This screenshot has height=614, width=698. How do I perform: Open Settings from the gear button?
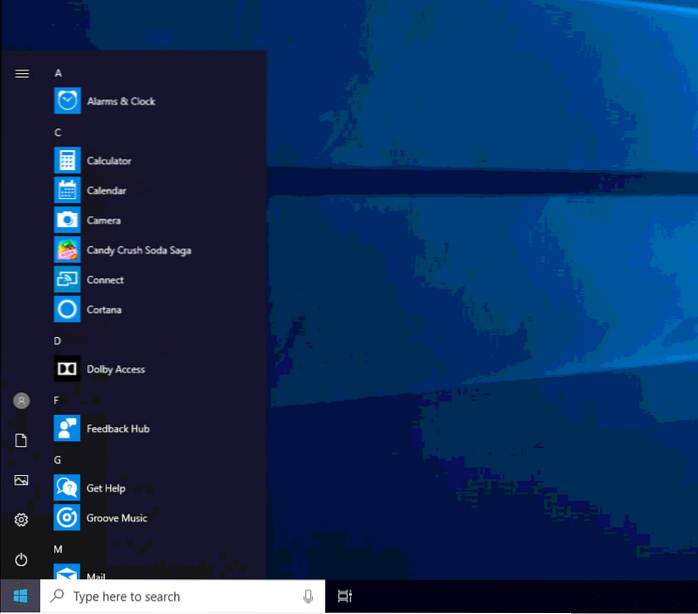tap(21, 520)
